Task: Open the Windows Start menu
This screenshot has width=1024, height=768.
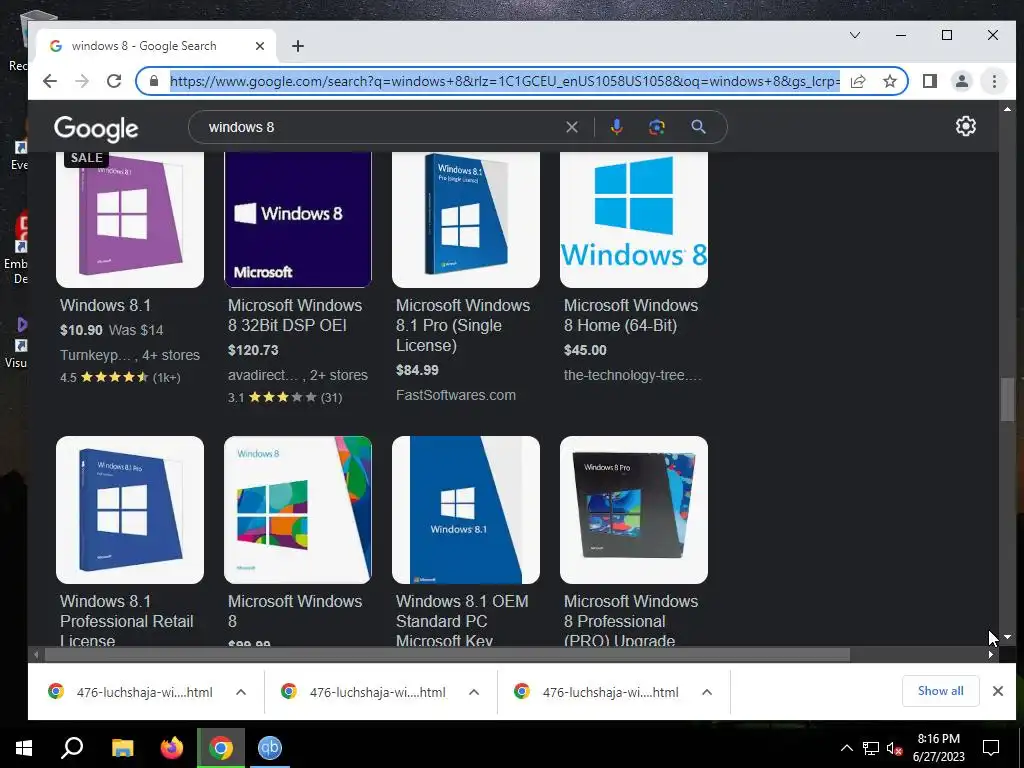Action: coord(24,748)
